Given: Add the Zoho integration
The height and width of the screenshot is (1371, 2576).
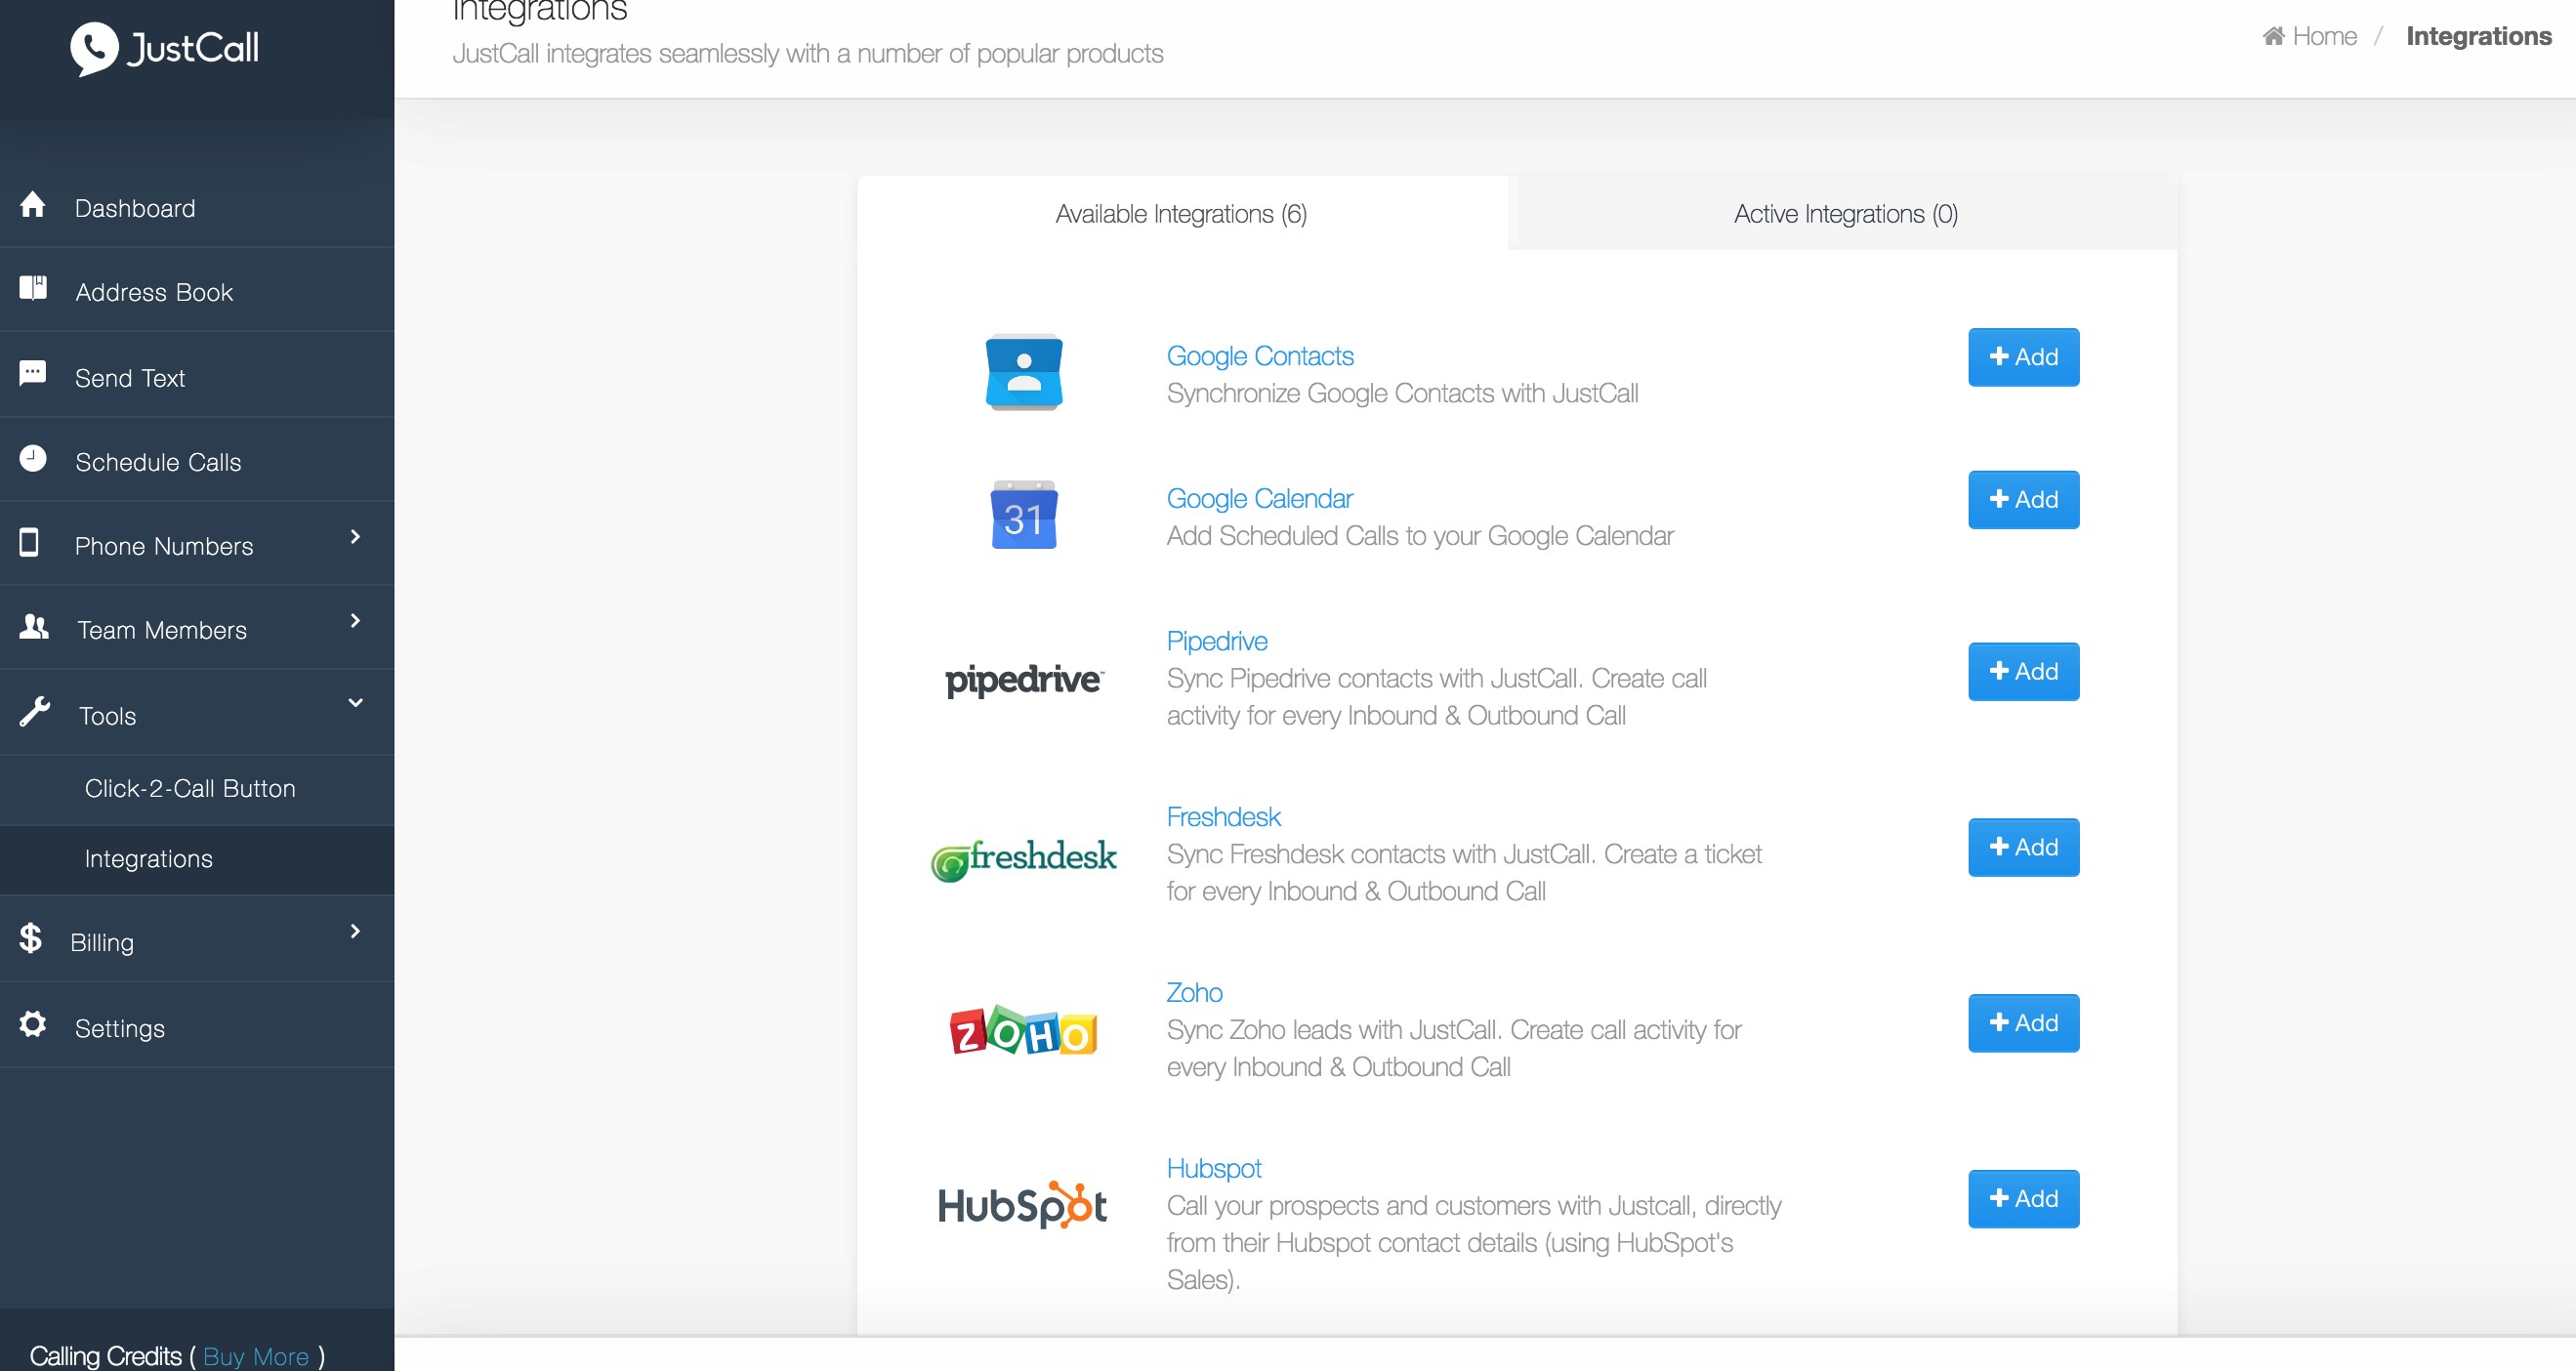Looking at the screenshot, I should [x=2023, y=1023].
